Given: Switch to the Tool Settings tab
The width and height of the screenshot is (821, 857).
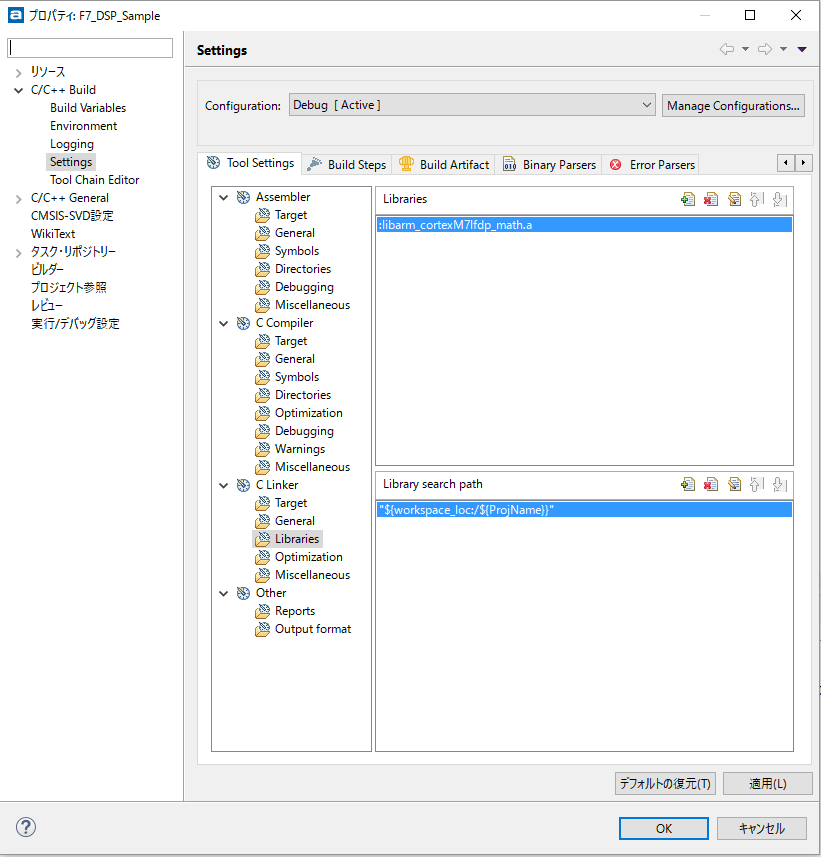Looking at the screenshot, I should [250, 163].
